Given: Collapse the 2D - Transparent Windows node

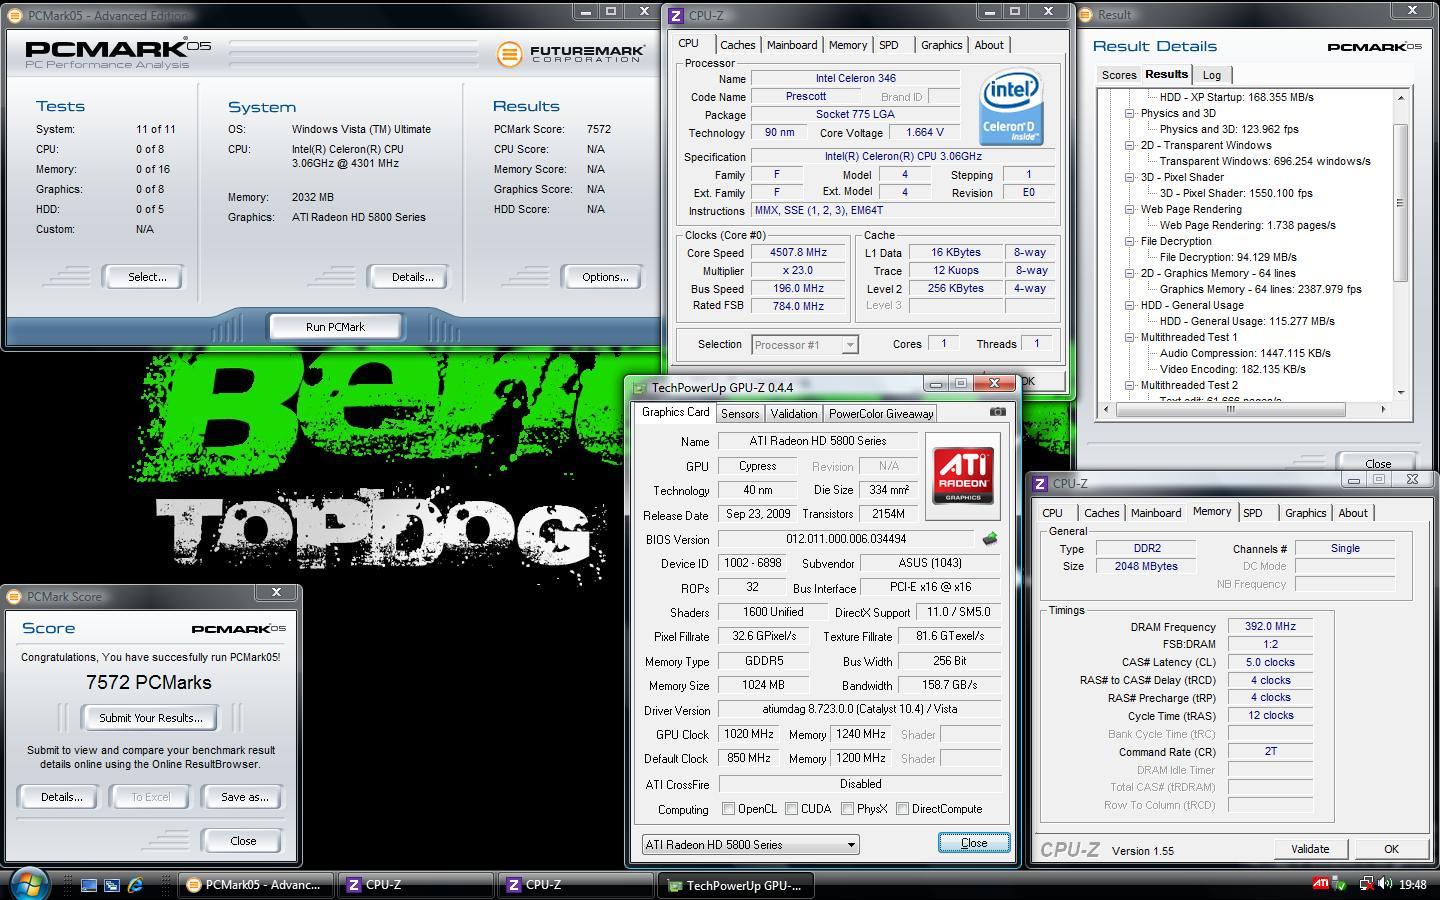Looking at the screenshot, I should 1130,146.
